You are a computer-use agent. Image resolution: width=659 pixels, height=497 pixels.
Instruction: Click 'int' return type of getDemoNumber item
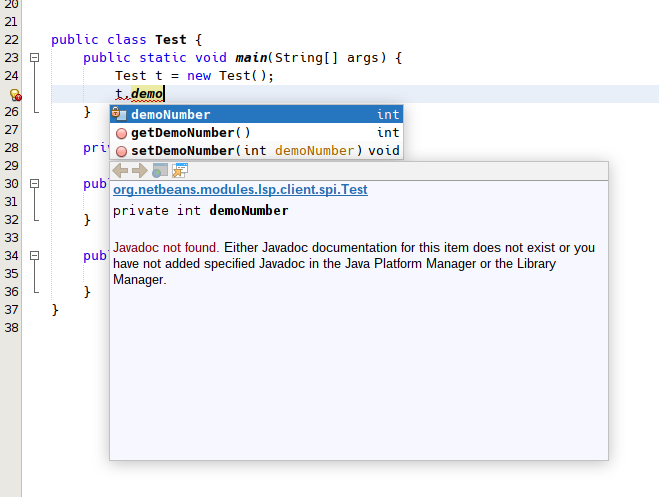[x=388, y=132]
